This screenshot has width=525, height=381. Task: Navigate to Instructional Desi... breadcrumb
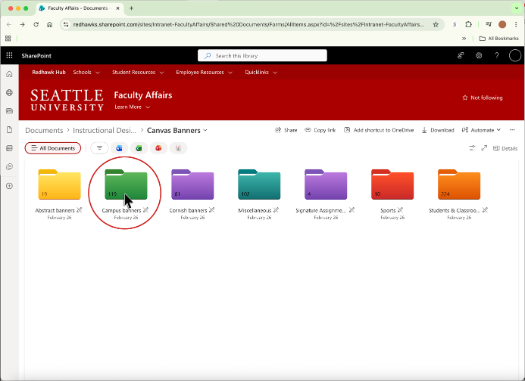104,130
